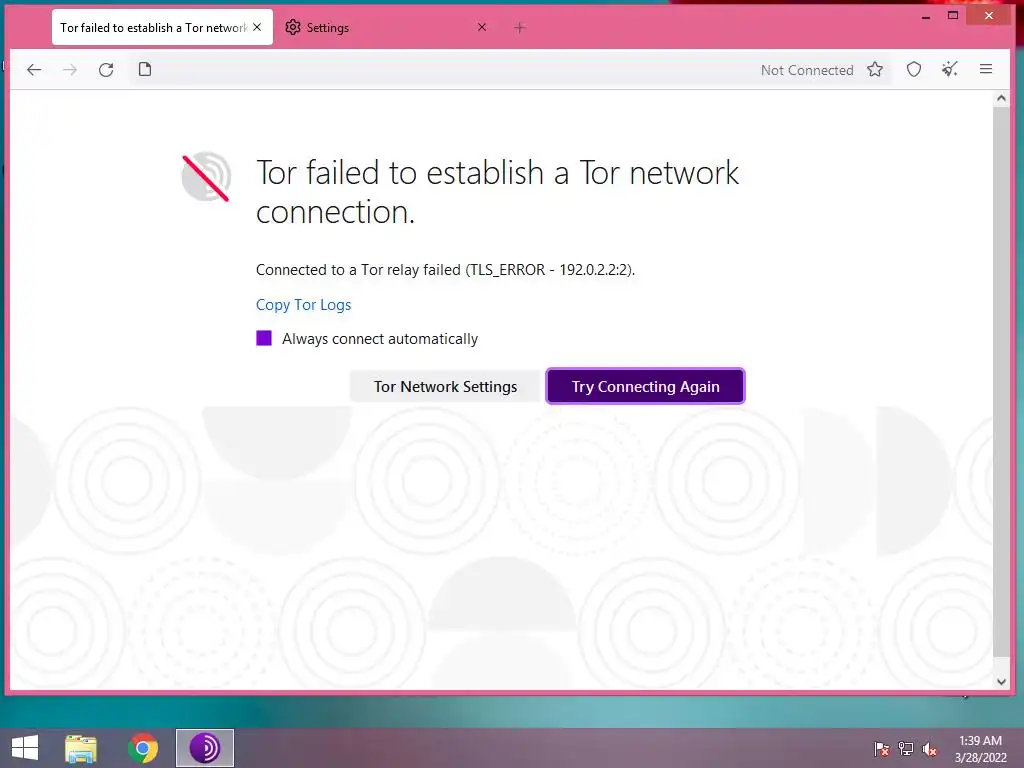
Task: Click the Not Connected address bar text
Action: pyautogui.click(x=807, y=71)
